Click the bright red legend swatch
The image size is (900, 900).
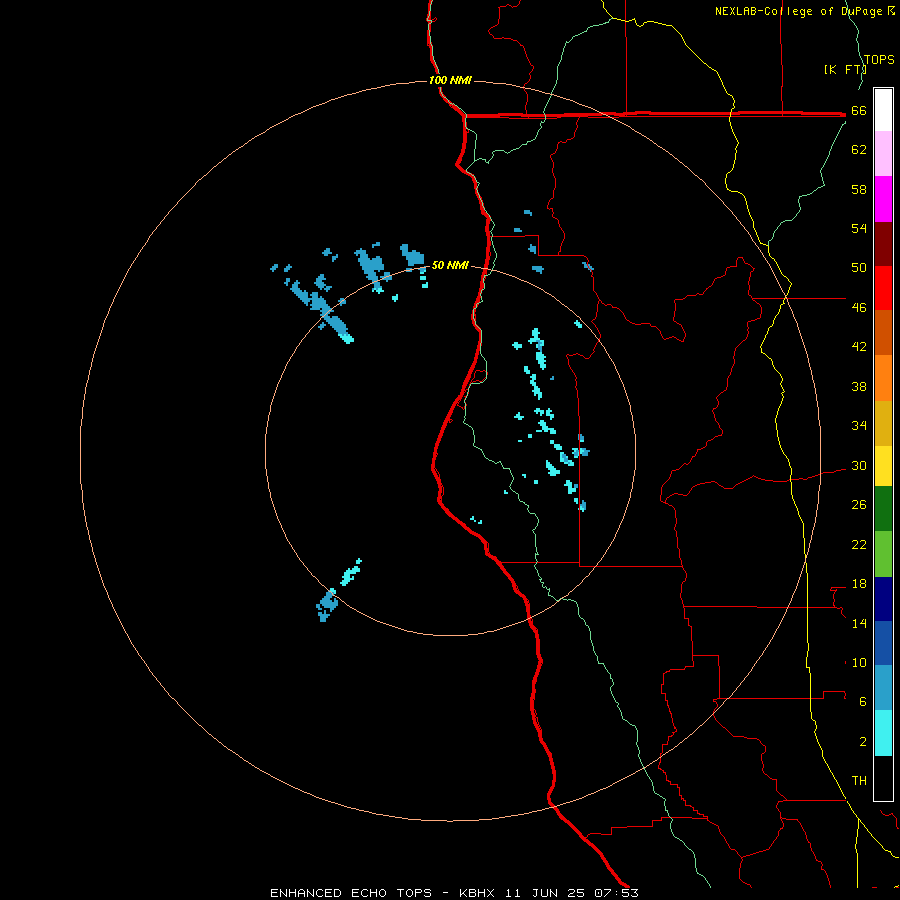[x=883, y=288]
